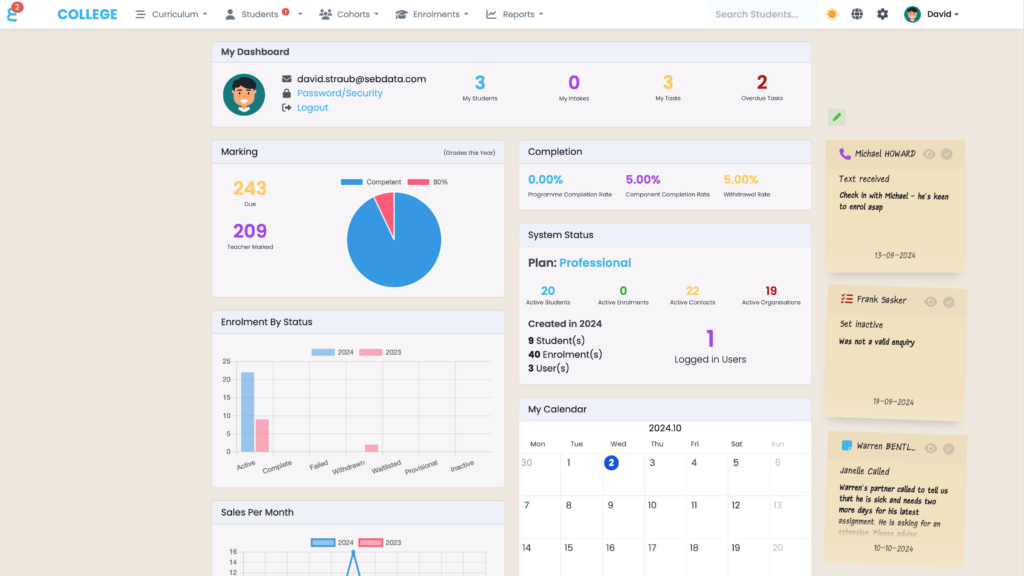
Task: Toggle eye visibility on Michael HOWARD note
Action: [x=929, y=154]
